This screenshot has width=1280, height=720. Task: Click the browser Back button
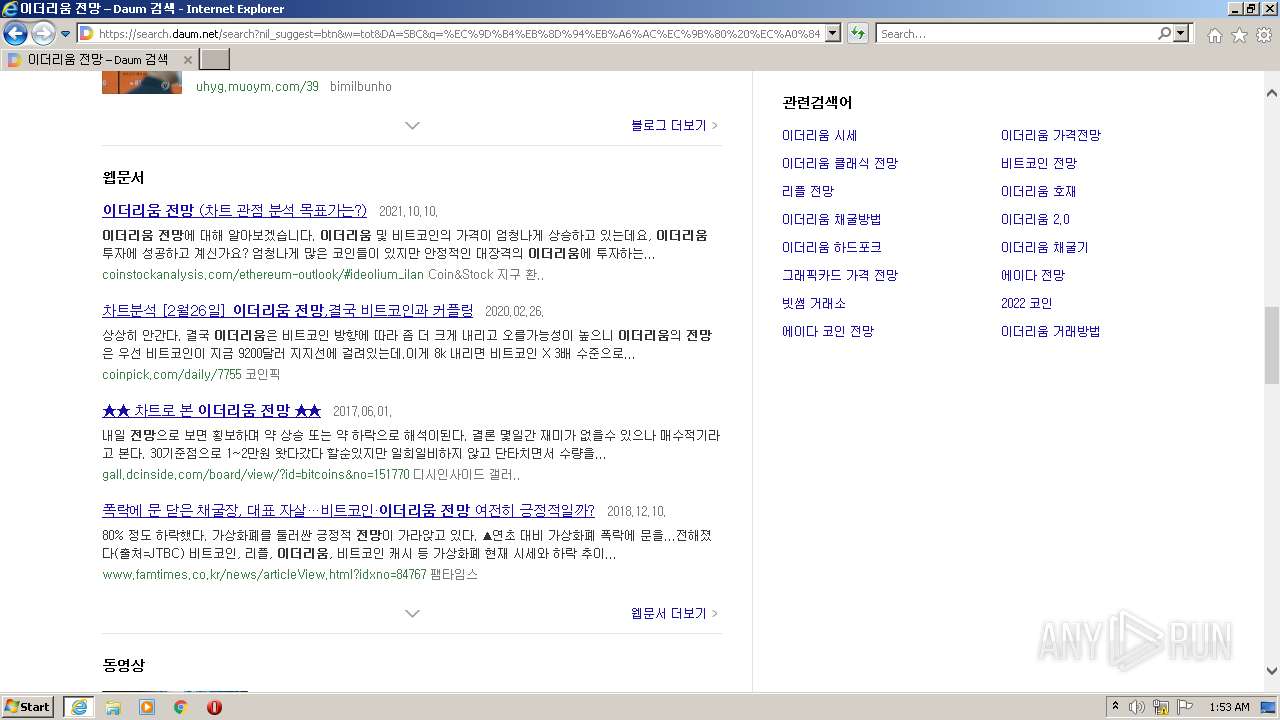[15, 33]
